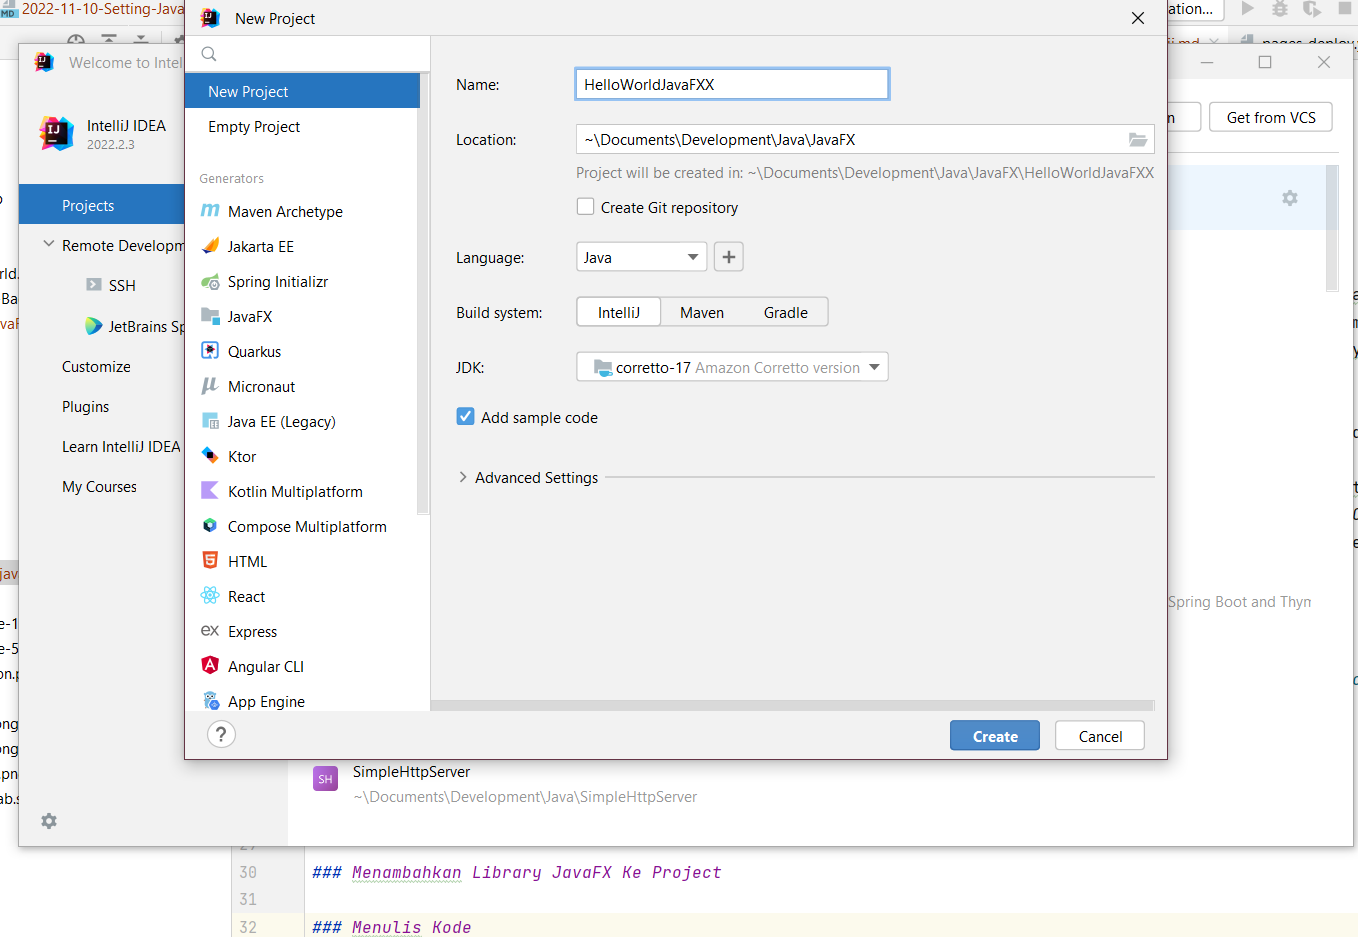Open Customize in Welcome window
This screenshot has width=1358, height=937.
click(96, 366)
